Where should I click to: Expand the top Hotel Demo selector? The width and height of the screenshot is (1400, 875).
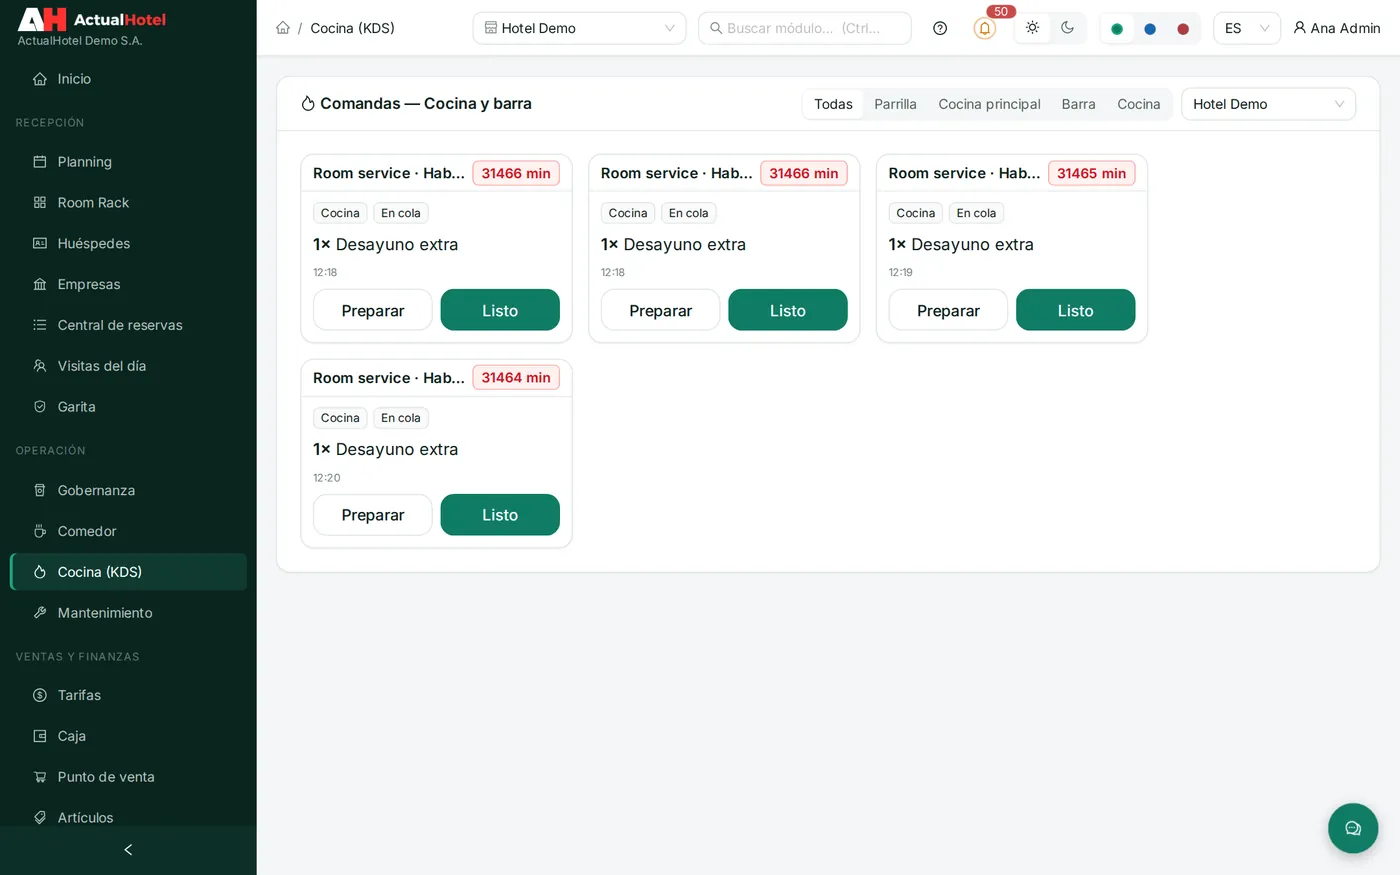579,28
